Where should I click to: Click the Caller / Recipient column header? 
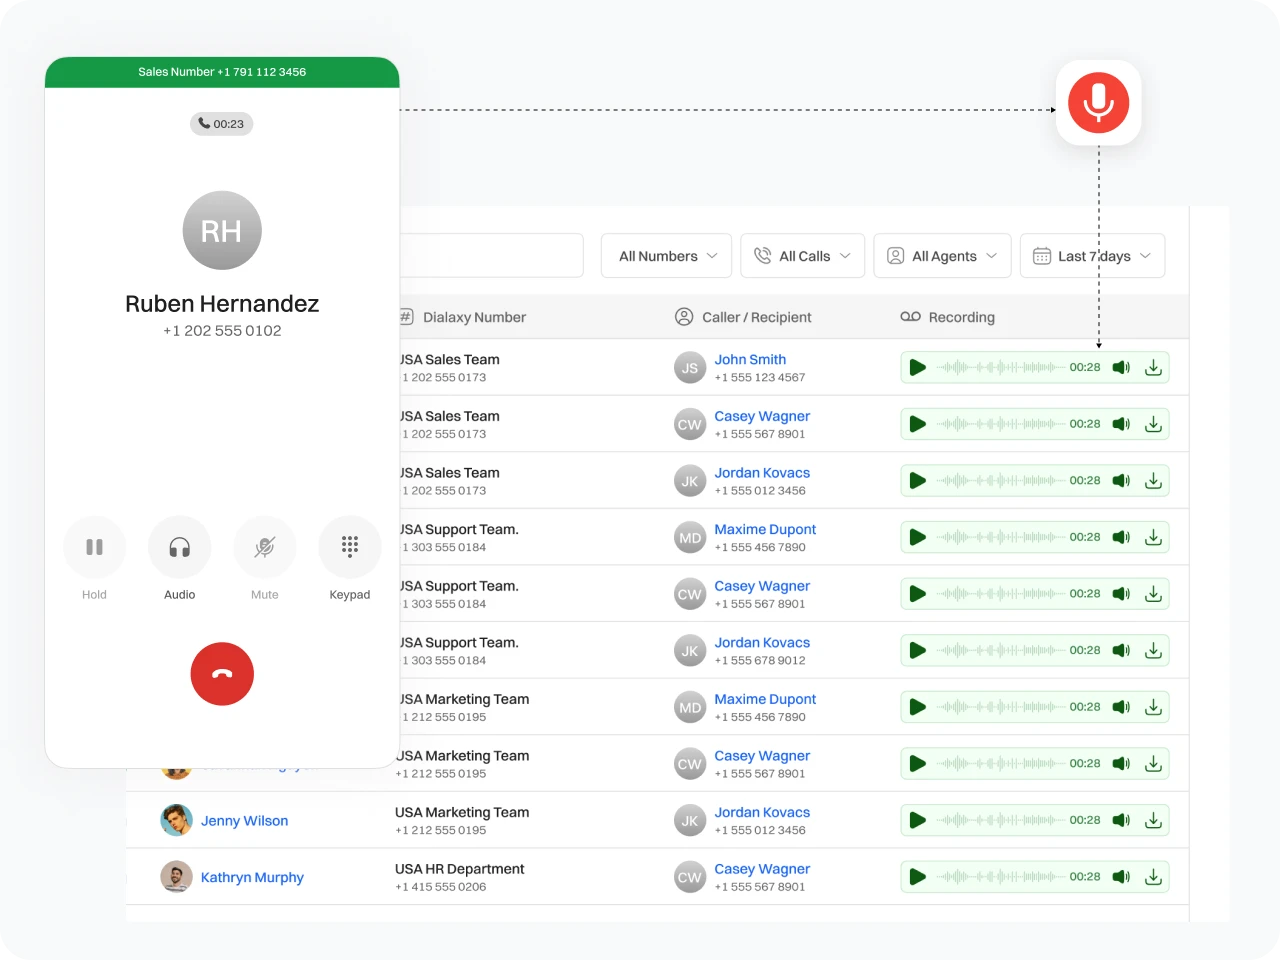(756, 317)
